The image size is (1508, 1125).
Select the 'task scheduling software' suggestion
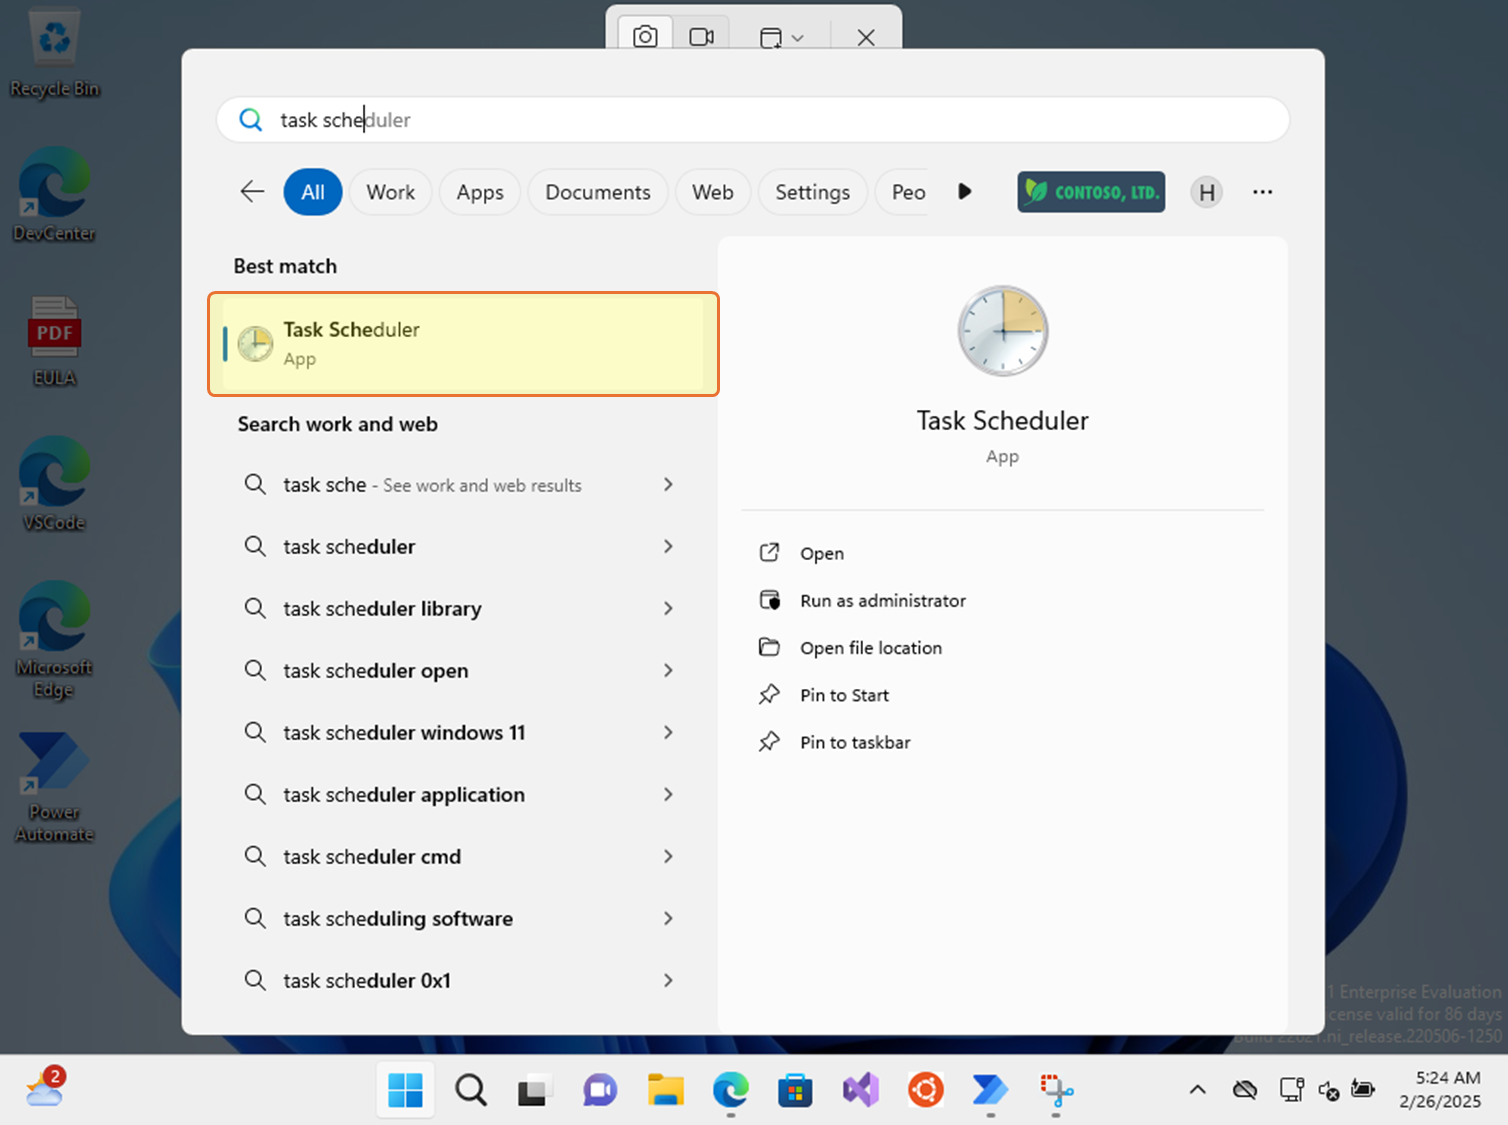[398, 919]
